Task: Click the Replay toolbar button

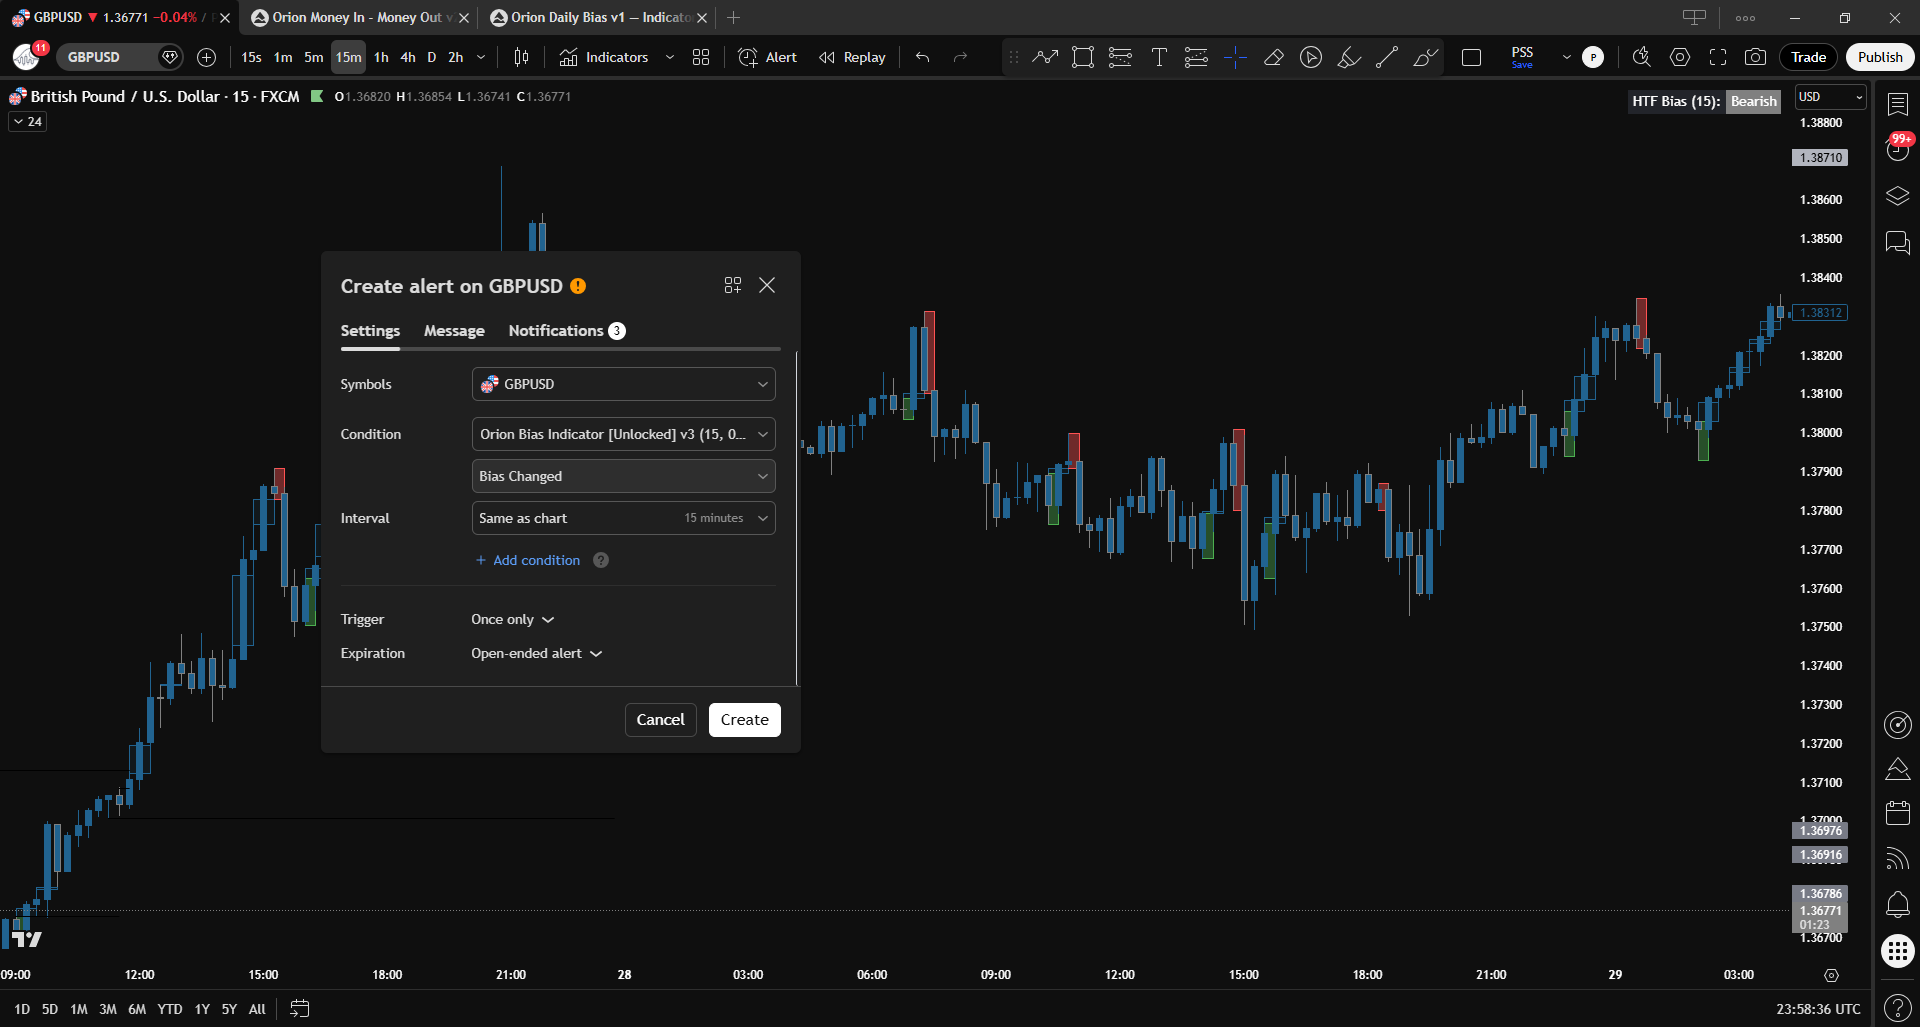Action: point(852,57)
